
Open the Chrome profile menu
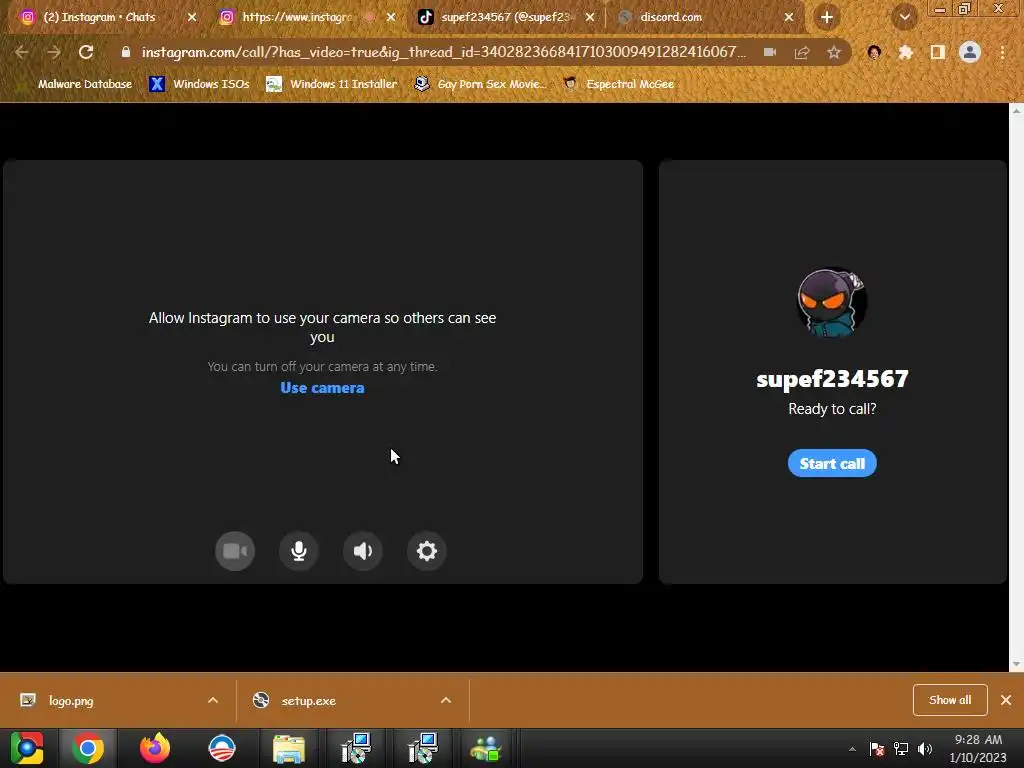970,52
